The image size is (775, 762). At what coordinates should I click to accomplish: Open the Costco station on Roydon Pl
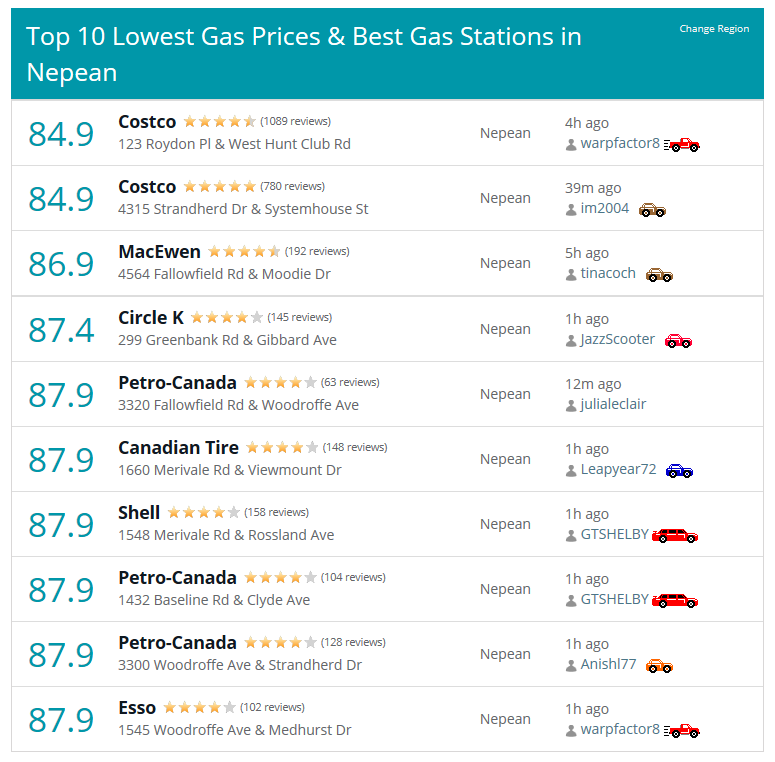147,122
